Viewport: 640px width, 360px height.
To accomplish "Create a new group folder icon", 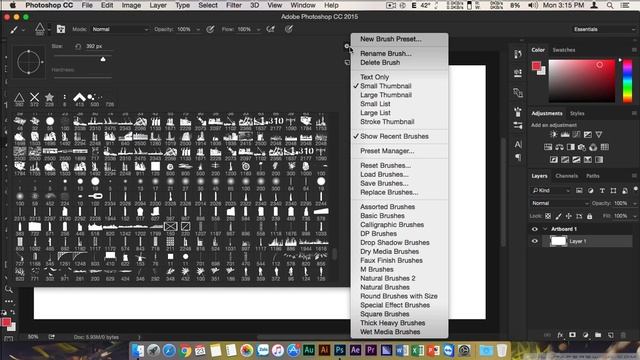I will [x=598, y=335].
